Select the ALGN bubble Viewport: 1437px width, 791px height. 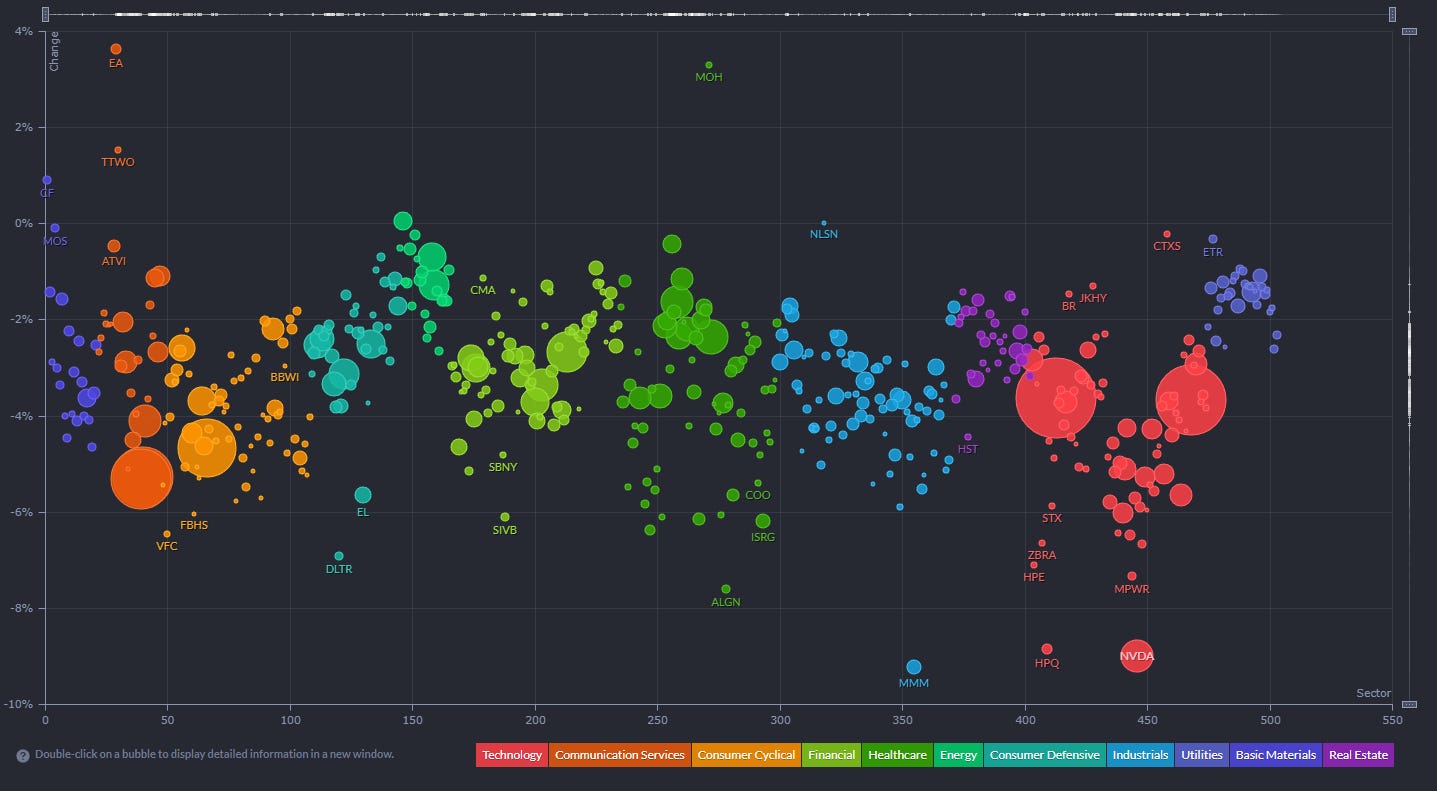[x=726, y=589]
